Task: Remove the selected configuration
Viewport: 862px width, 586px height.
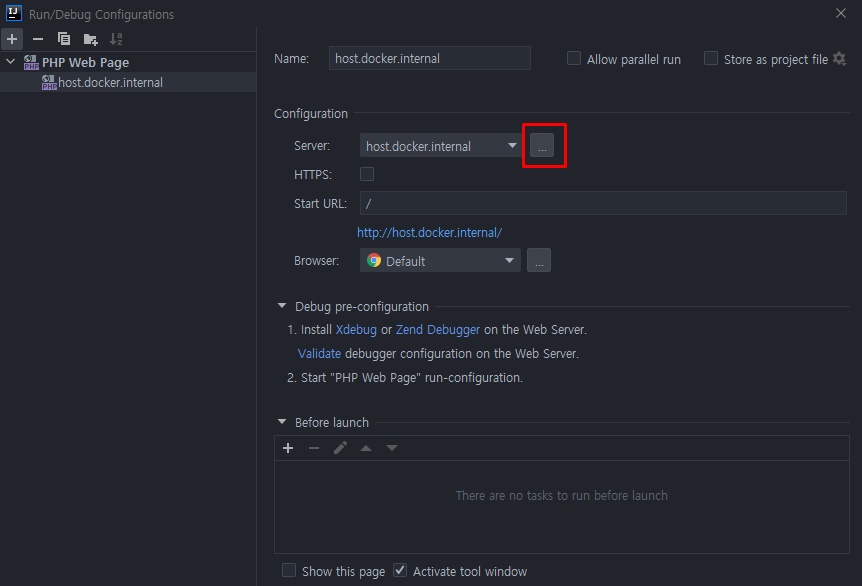Action: 38,39
